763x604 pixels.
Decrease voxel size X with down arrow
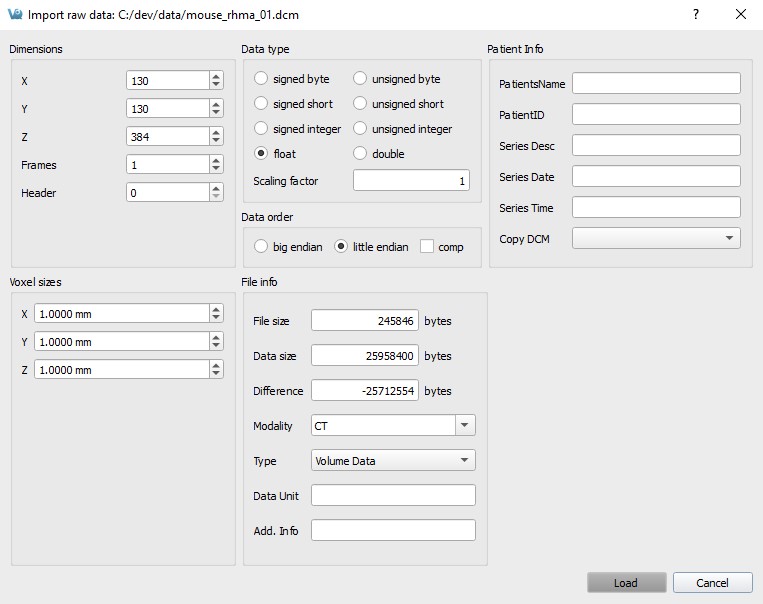coord(216,318)
